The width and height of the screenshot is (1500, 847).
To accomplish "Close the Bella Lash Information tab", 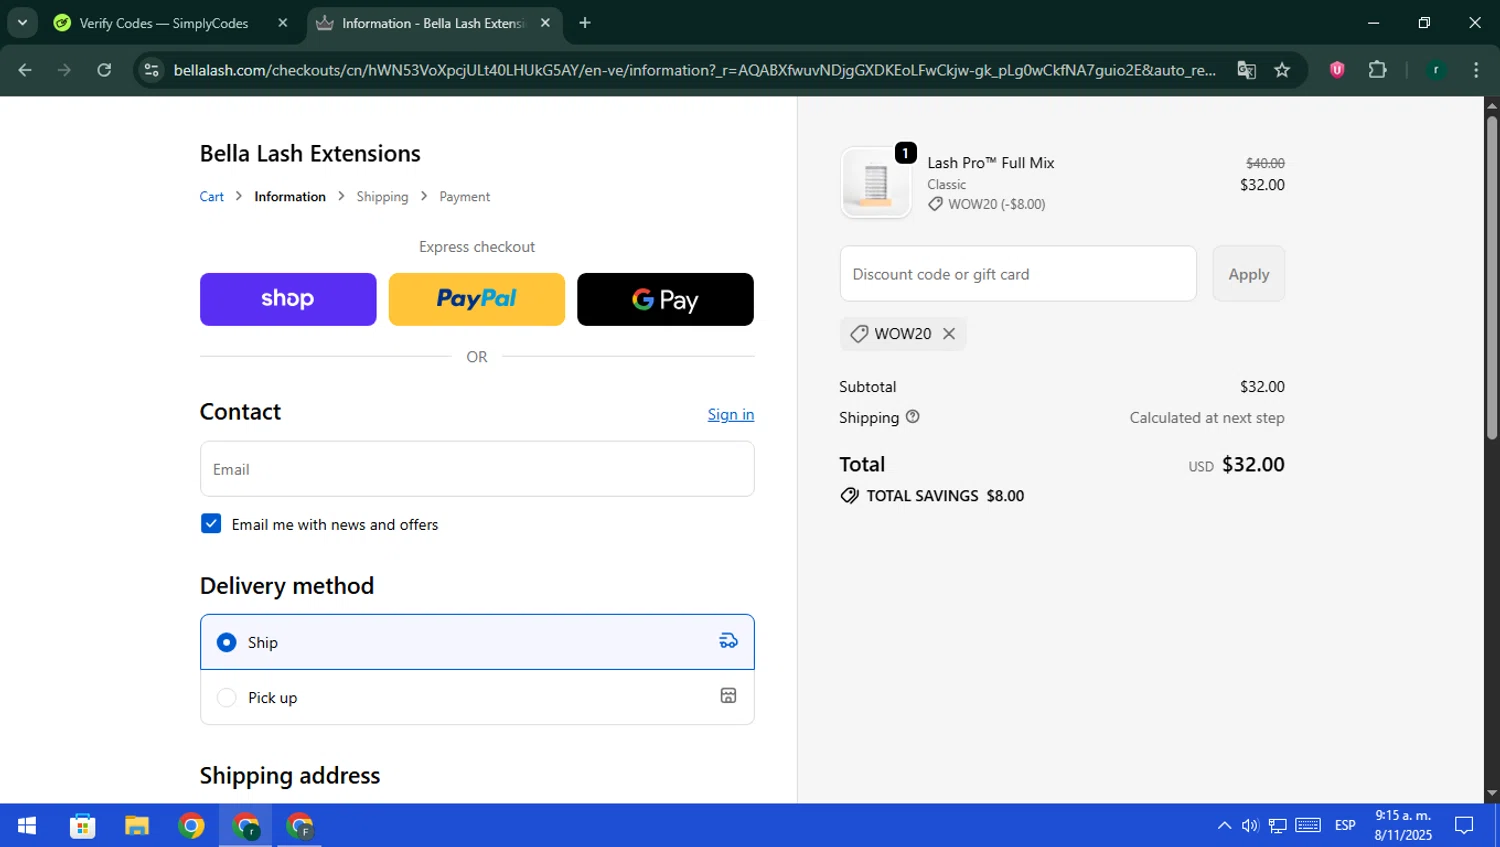I will click(545, 23).
